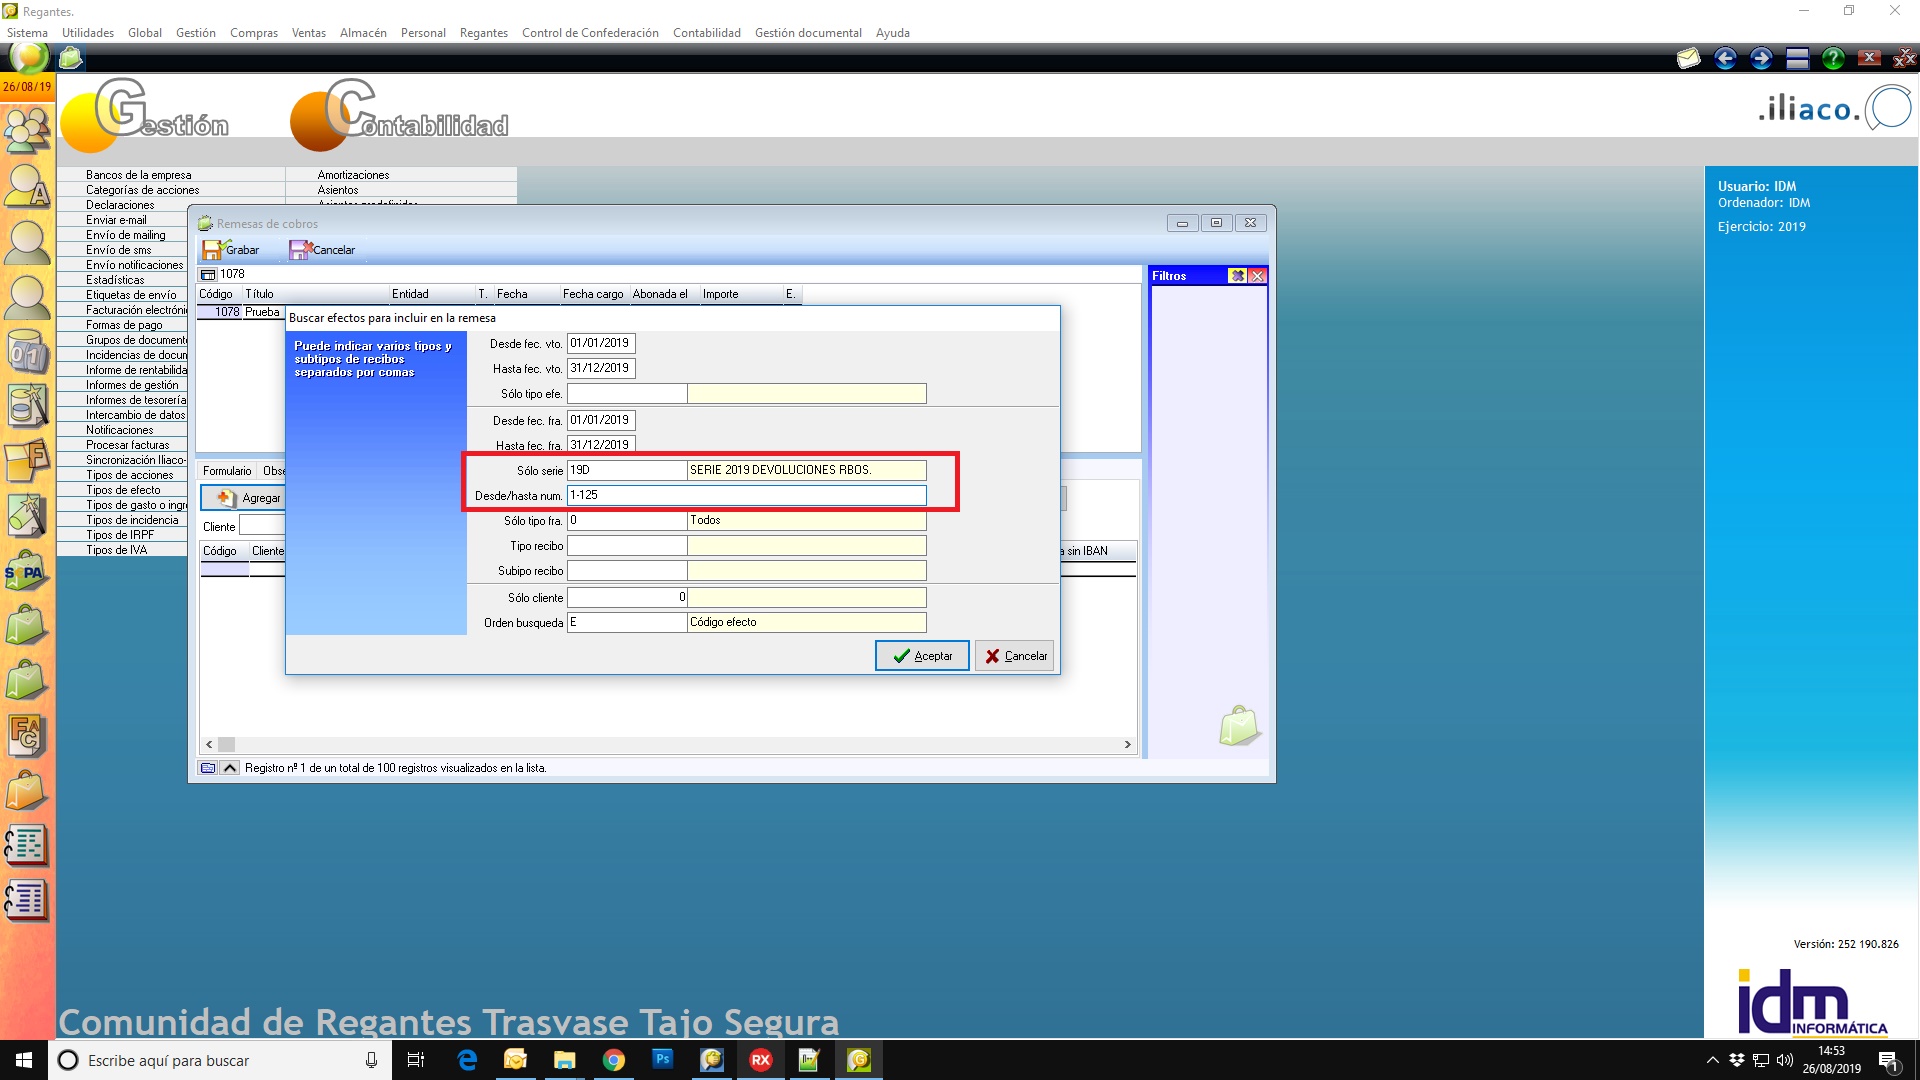This screenshot has width=1920, height=1080.
Task: Click the Orden busqueda code field
Action: tap(627, 622)
